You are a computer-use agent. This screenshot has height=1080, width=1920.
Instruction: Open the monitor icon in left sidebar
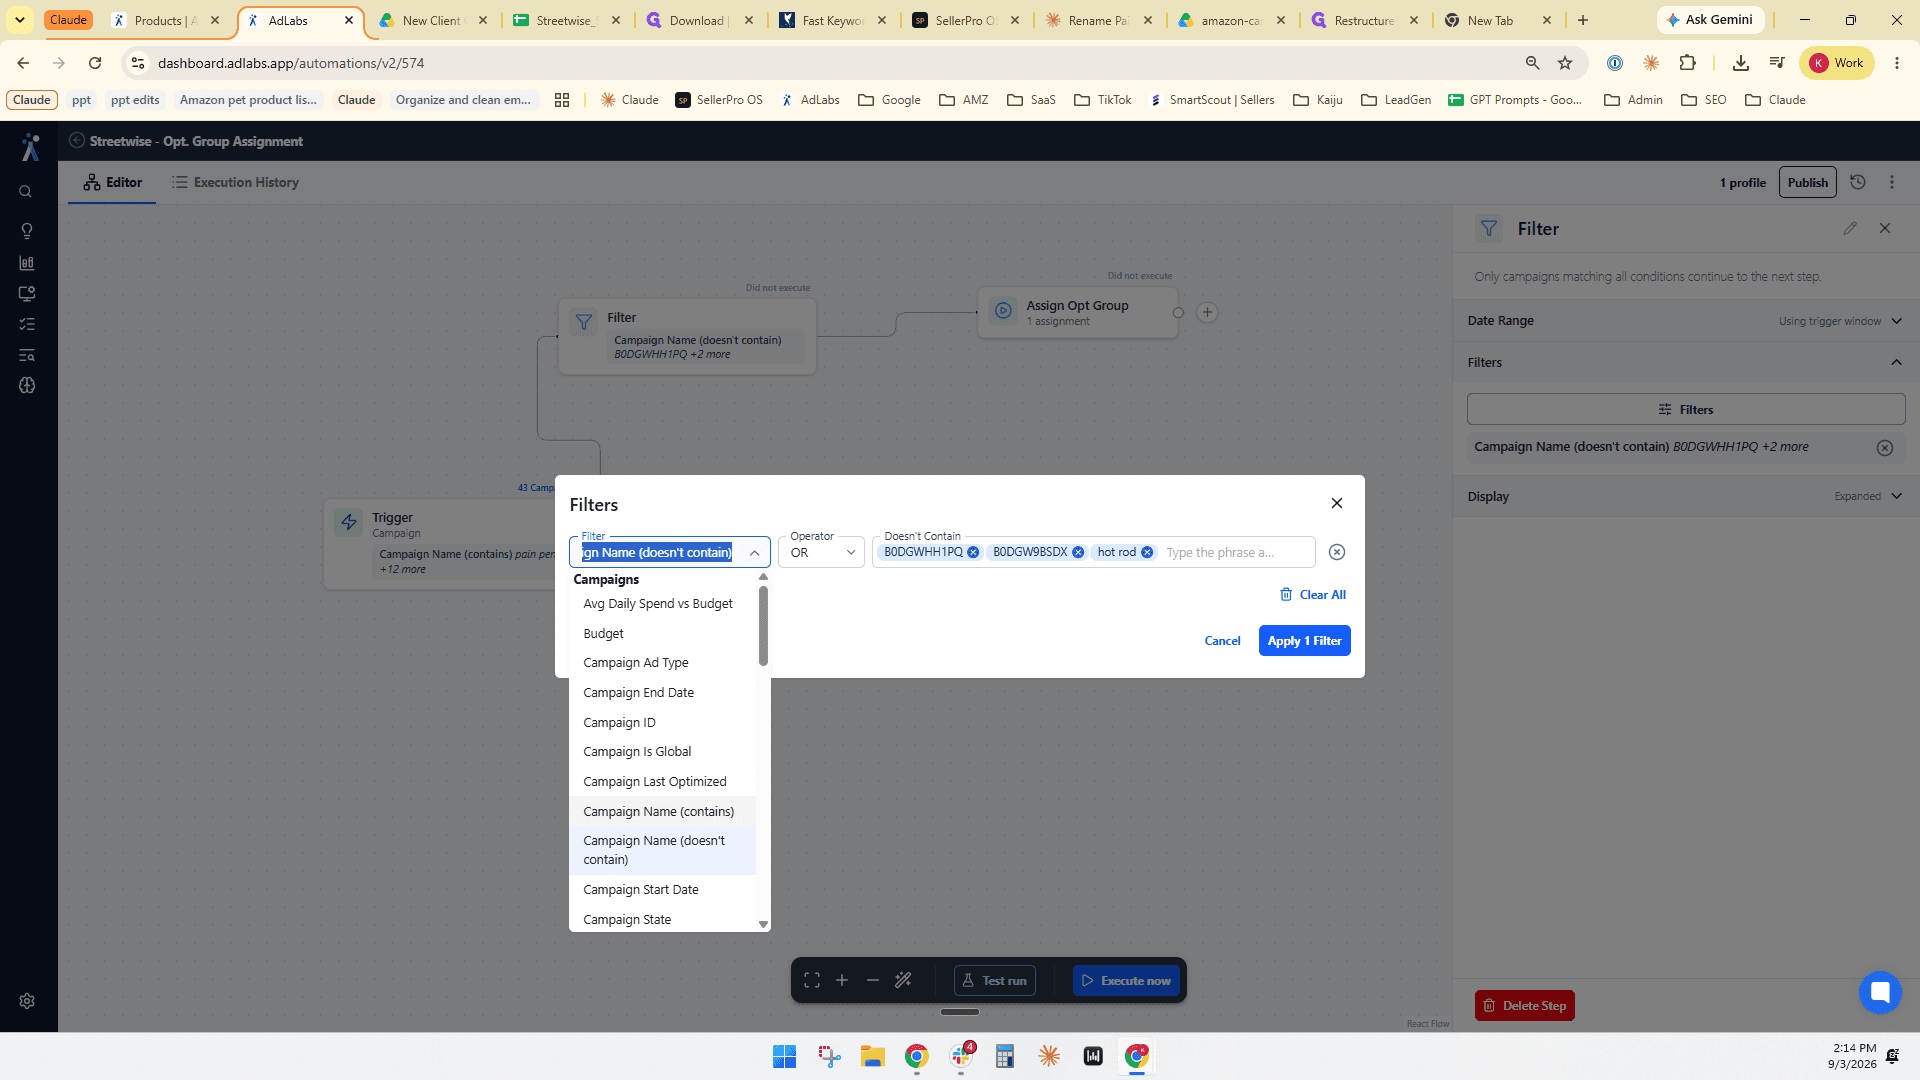click(27, 294)
